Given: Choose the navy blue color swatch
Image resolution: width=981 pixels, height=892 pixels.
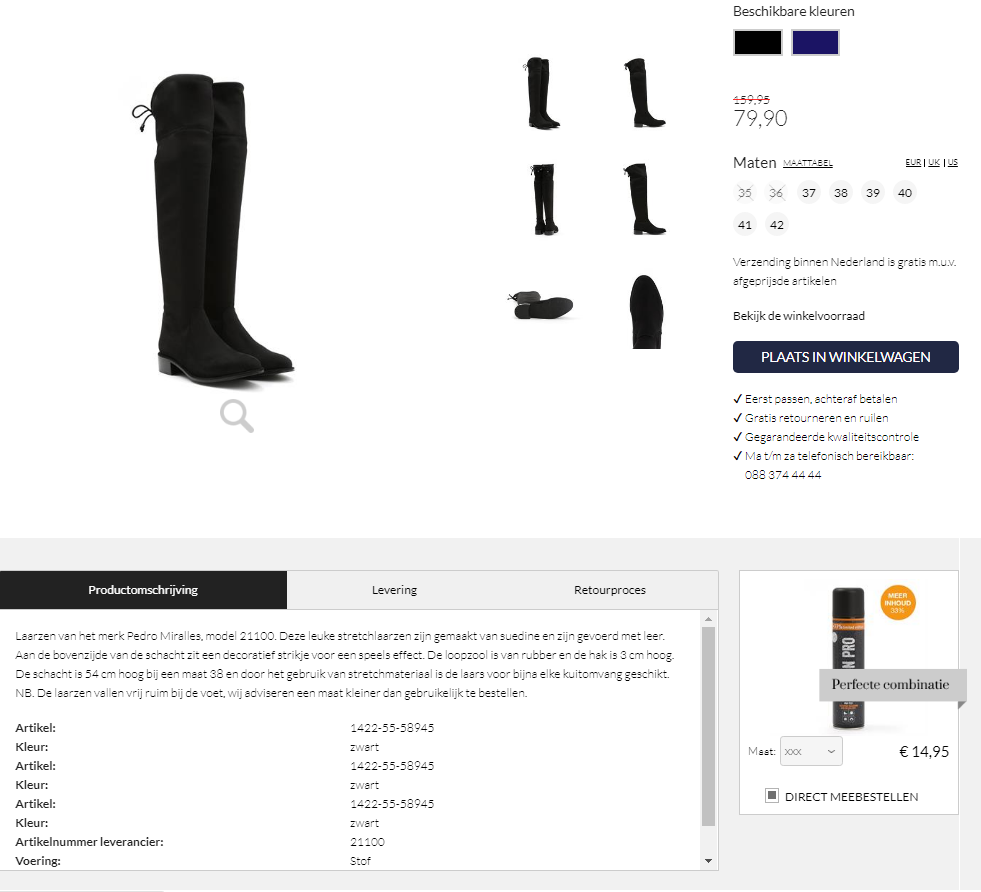Looking at the screenshot, I should point(815,43).
